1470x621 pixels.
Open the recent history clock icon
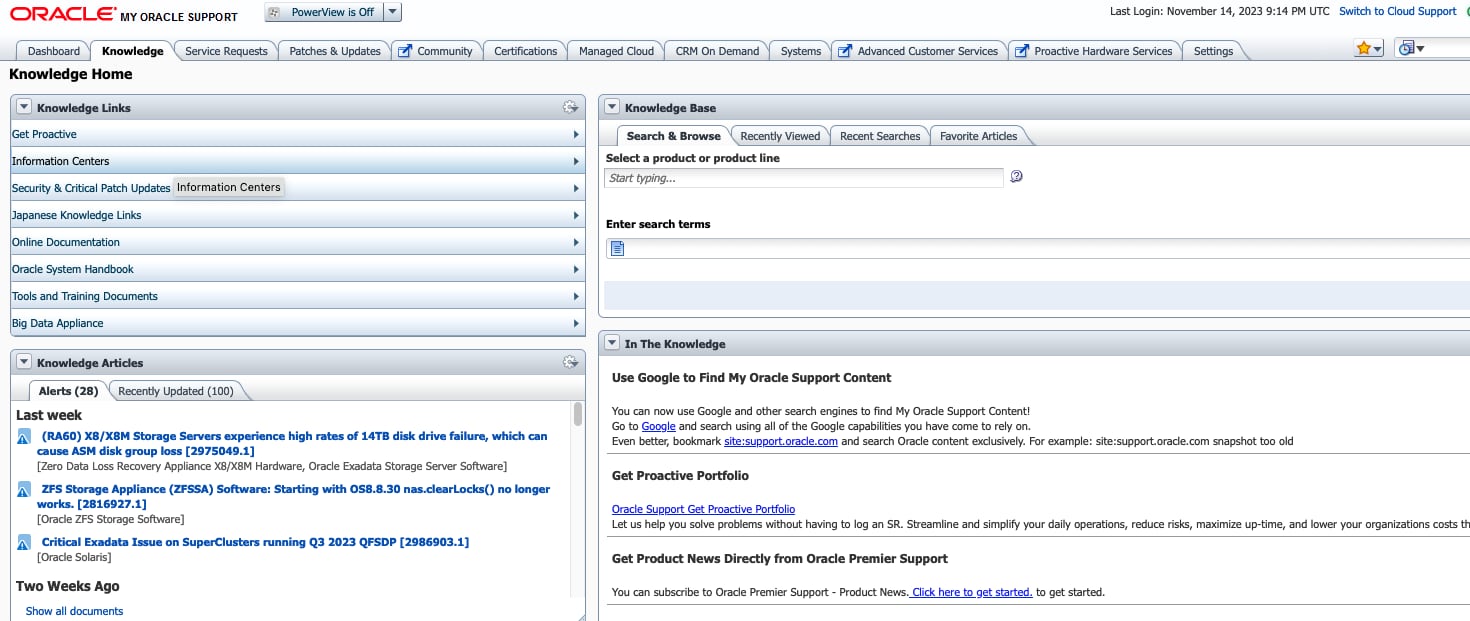(x=1406, y=49)
